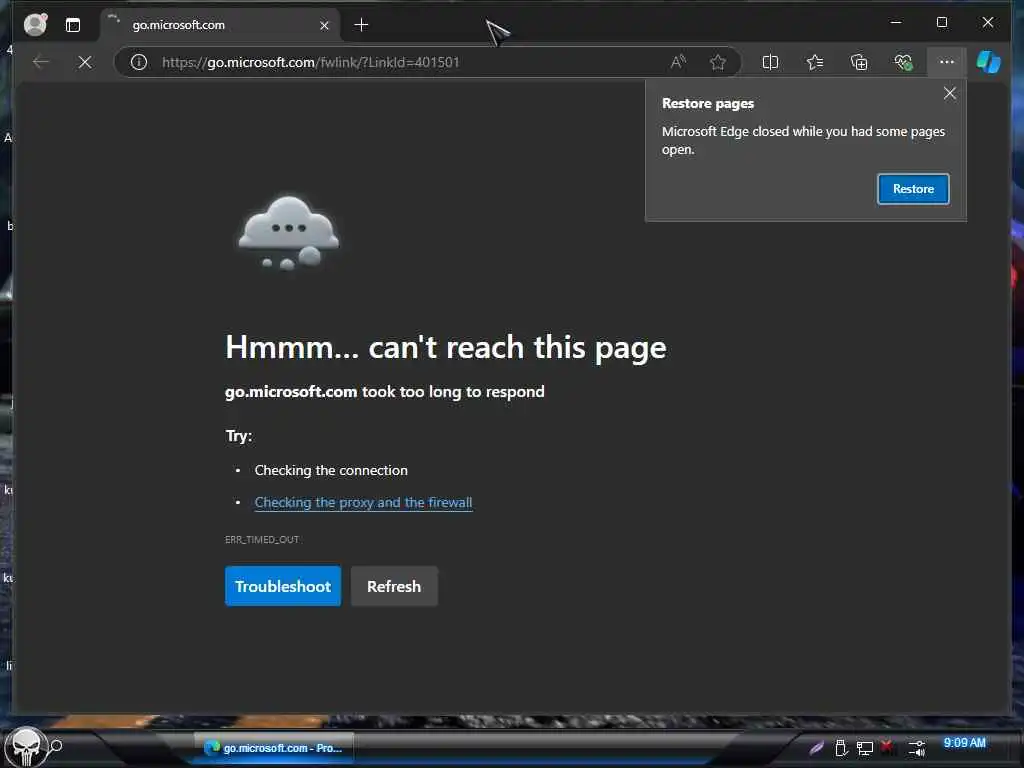Open the 9:09 AM clock

point(964,743)
